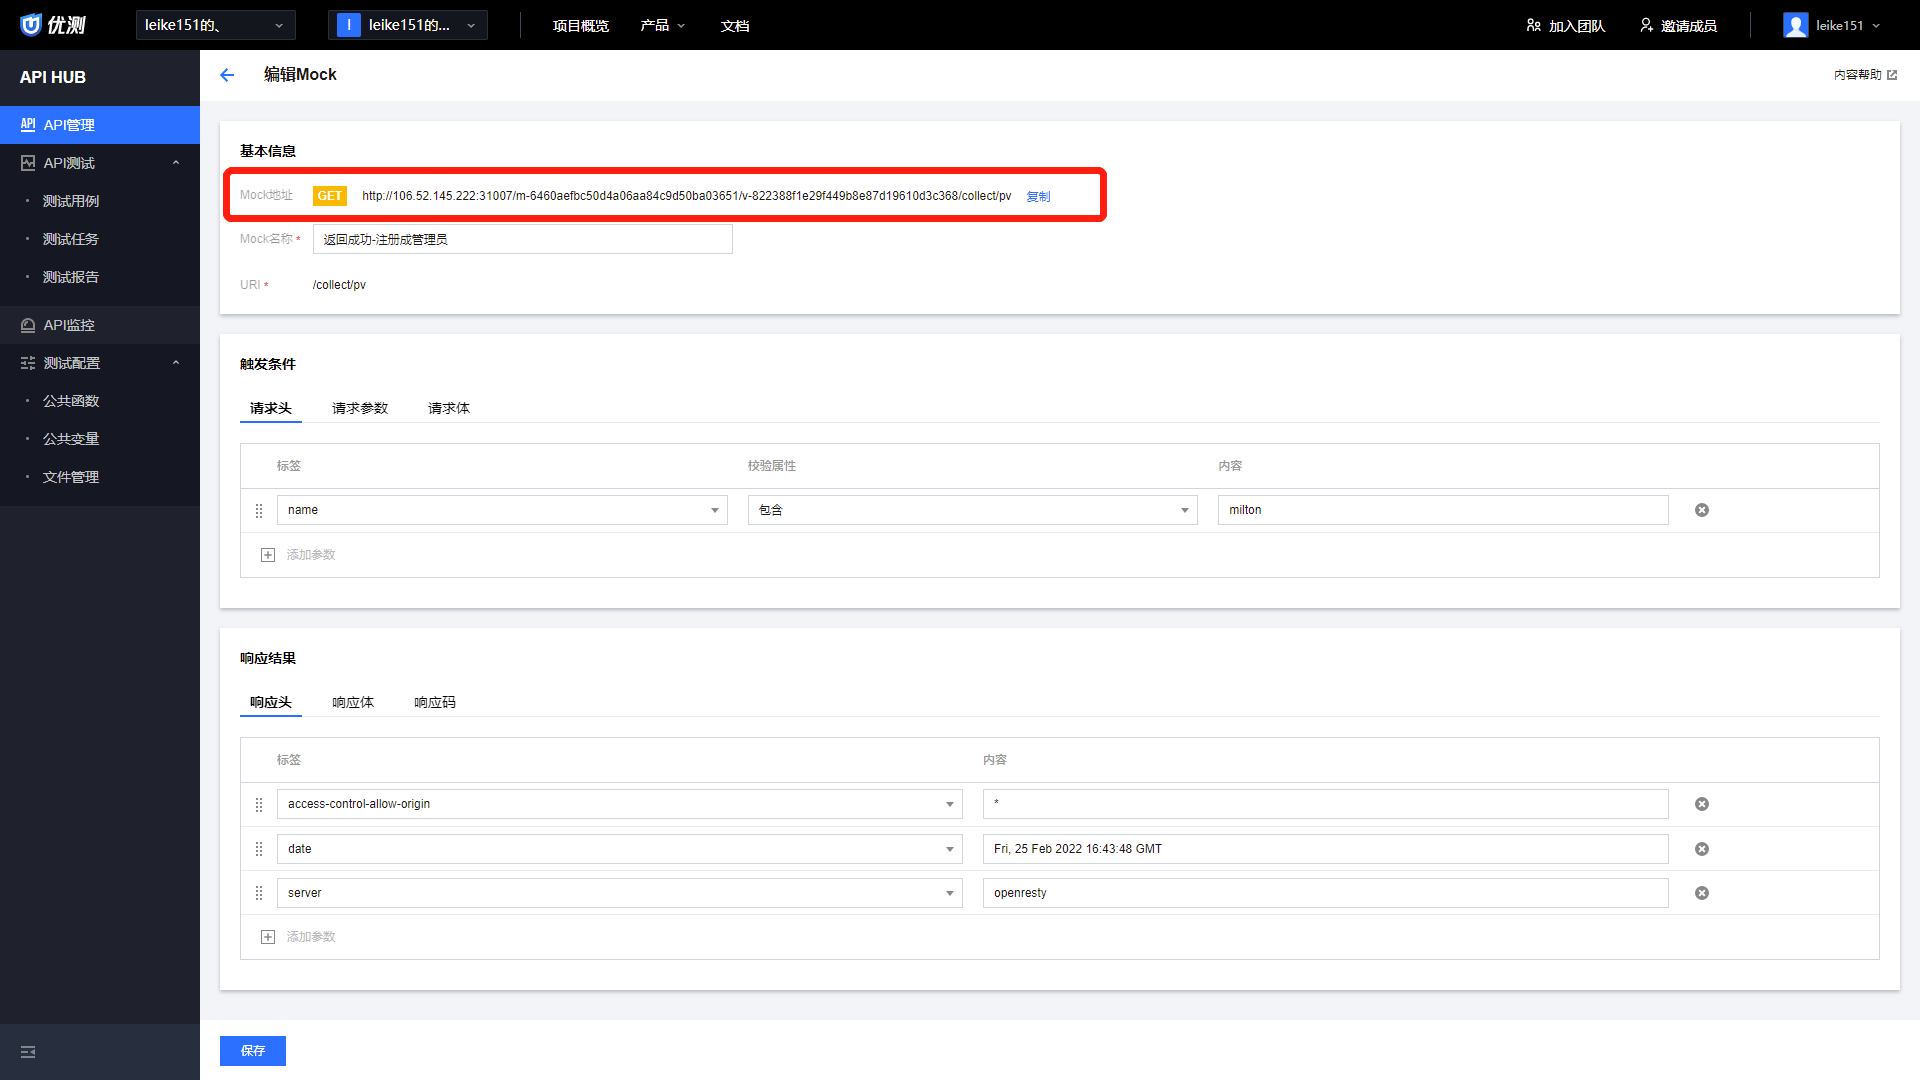Click 加入团队 in the header
The width and height of the screenshot is (1920, 1080).
[1577, 25]
